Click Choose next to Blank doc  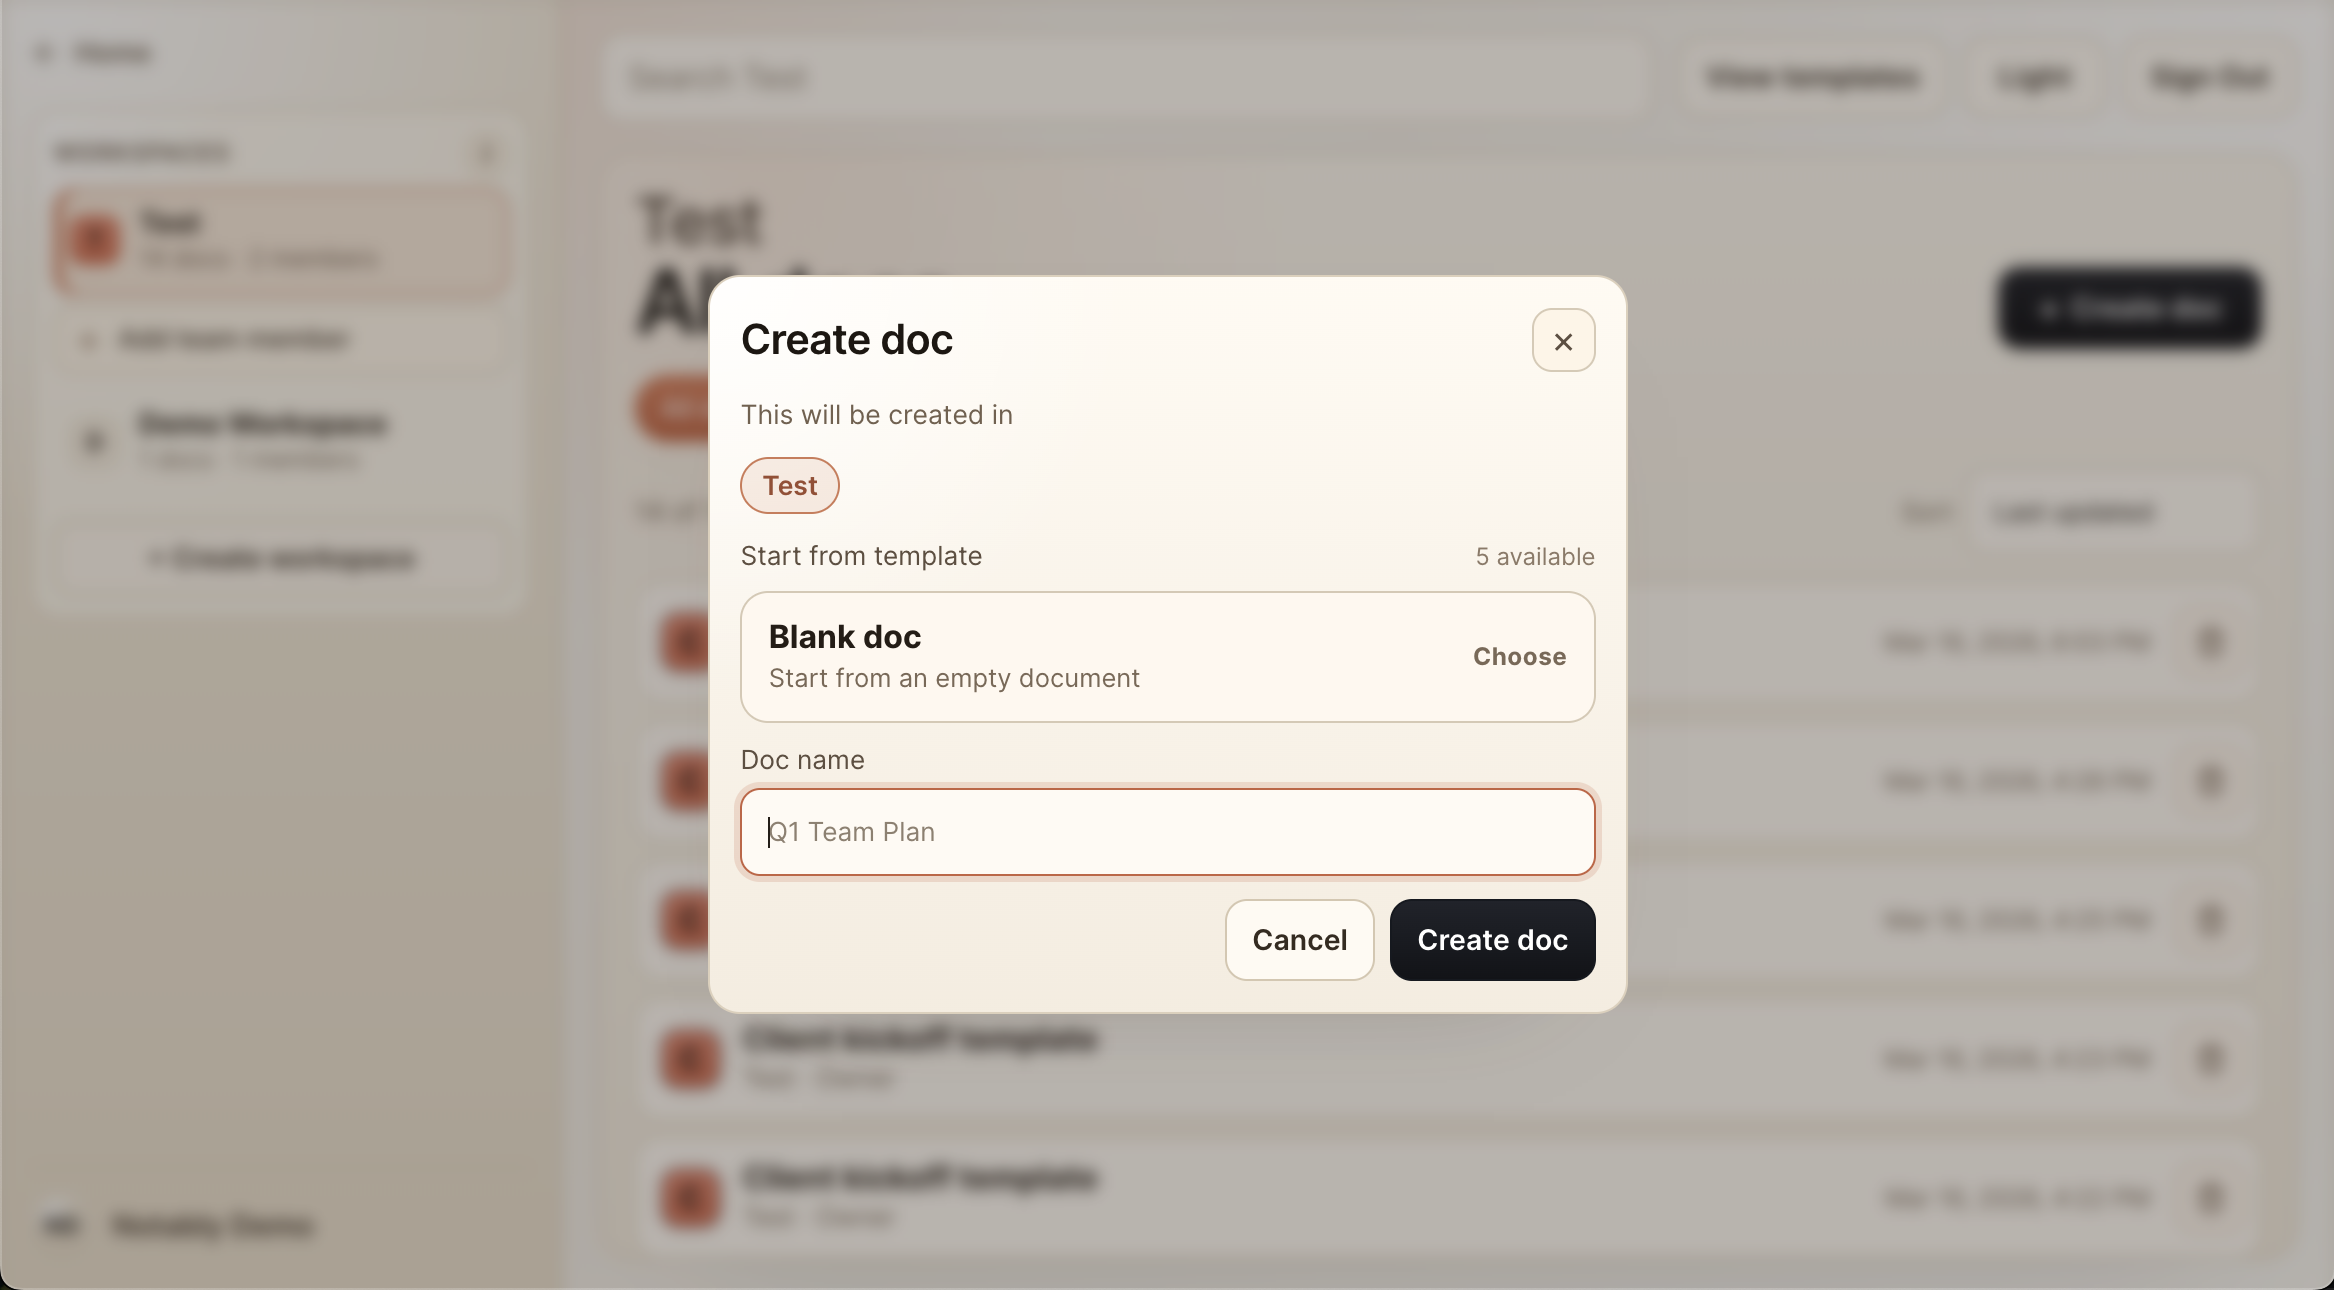coord(1518,656)
